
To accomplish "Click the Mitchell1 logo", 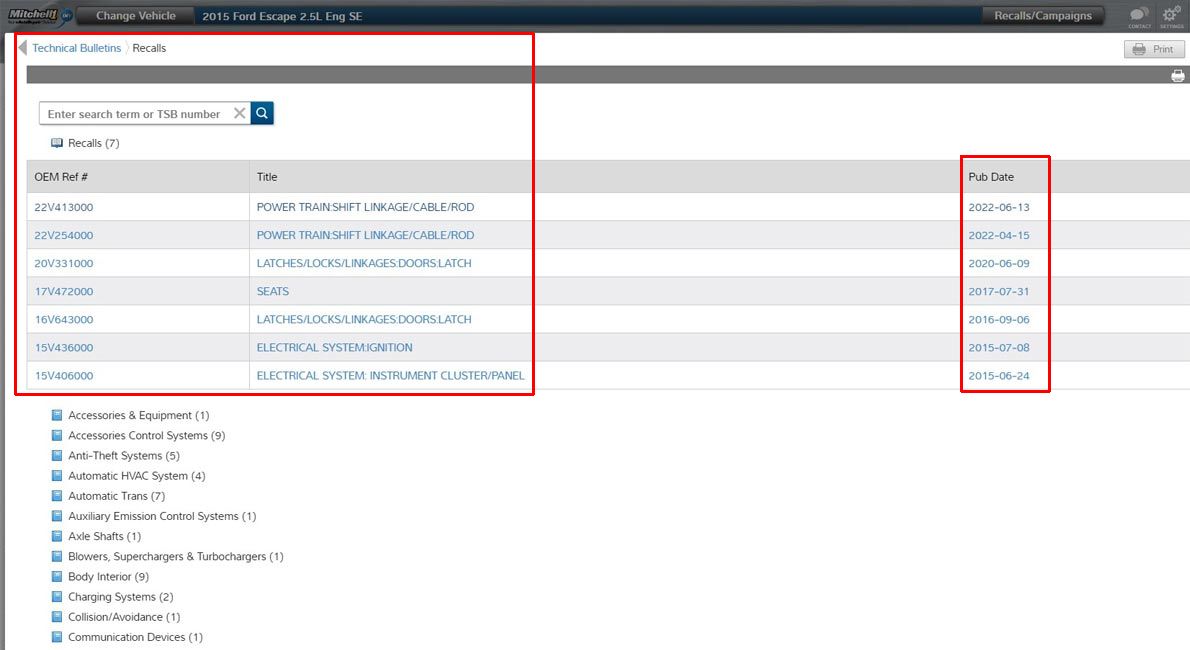I will (x=36, y=14).
